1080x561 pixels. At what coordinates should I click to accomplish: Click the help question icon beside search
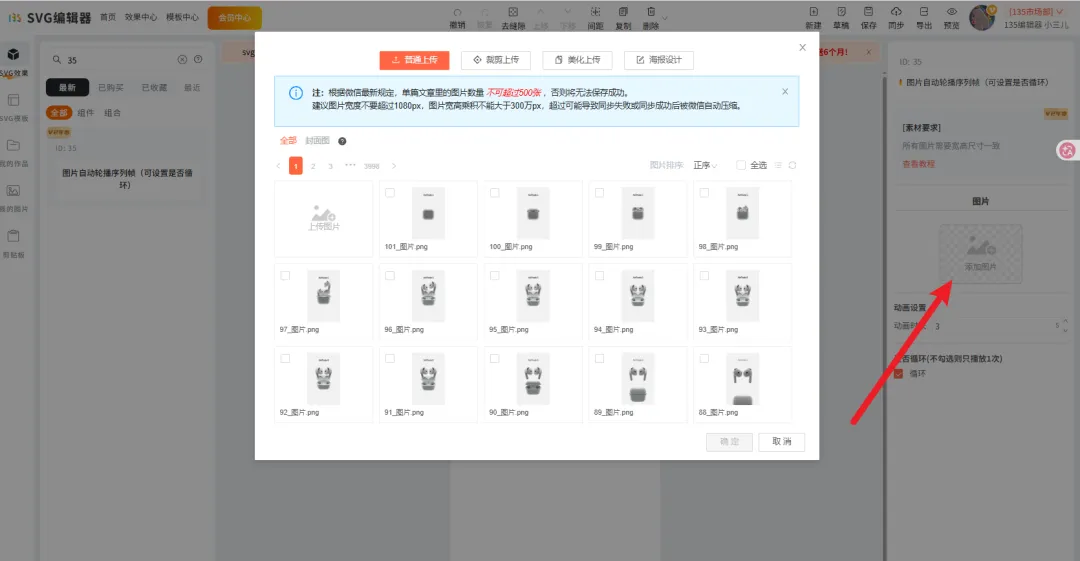(x=198, y=59)
